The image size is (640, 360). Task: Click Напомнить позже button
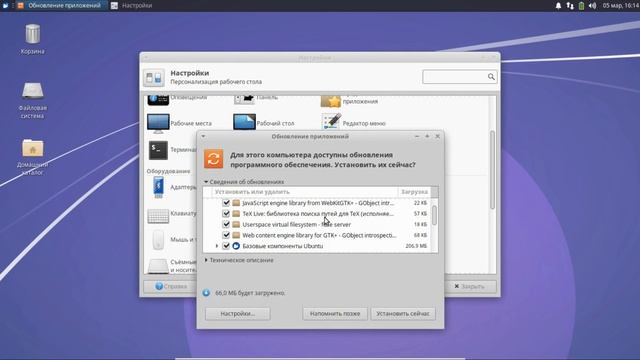pyautogui.click(x=335, y=313)
